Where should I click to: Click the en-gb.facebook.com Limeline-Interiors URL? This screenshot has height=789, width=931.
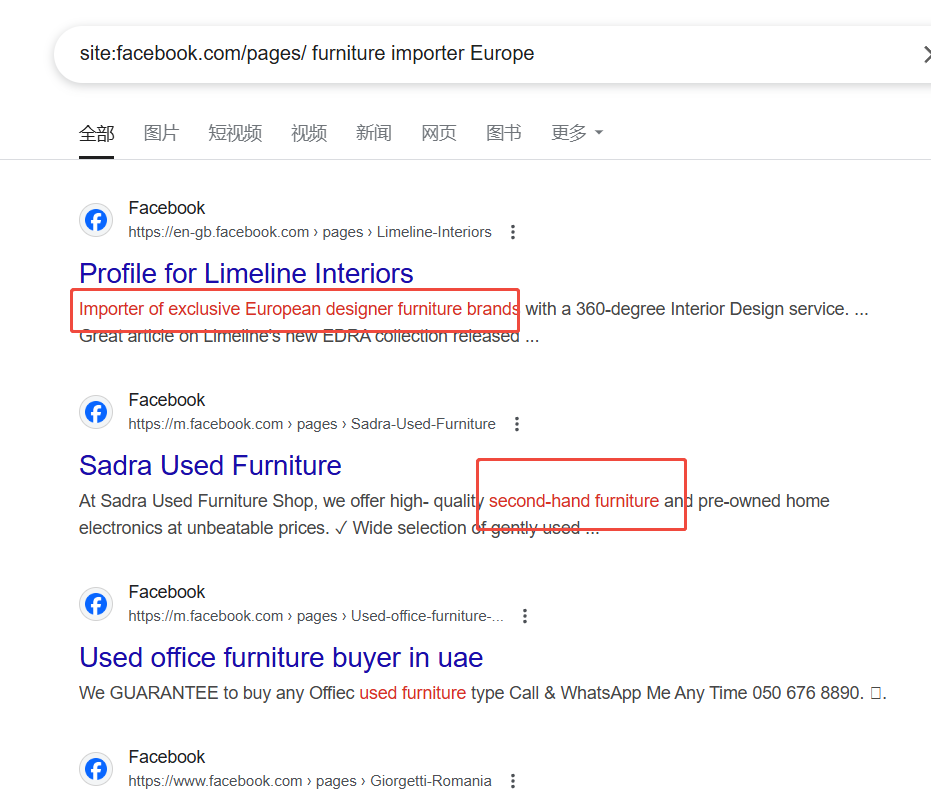[310, 232]
